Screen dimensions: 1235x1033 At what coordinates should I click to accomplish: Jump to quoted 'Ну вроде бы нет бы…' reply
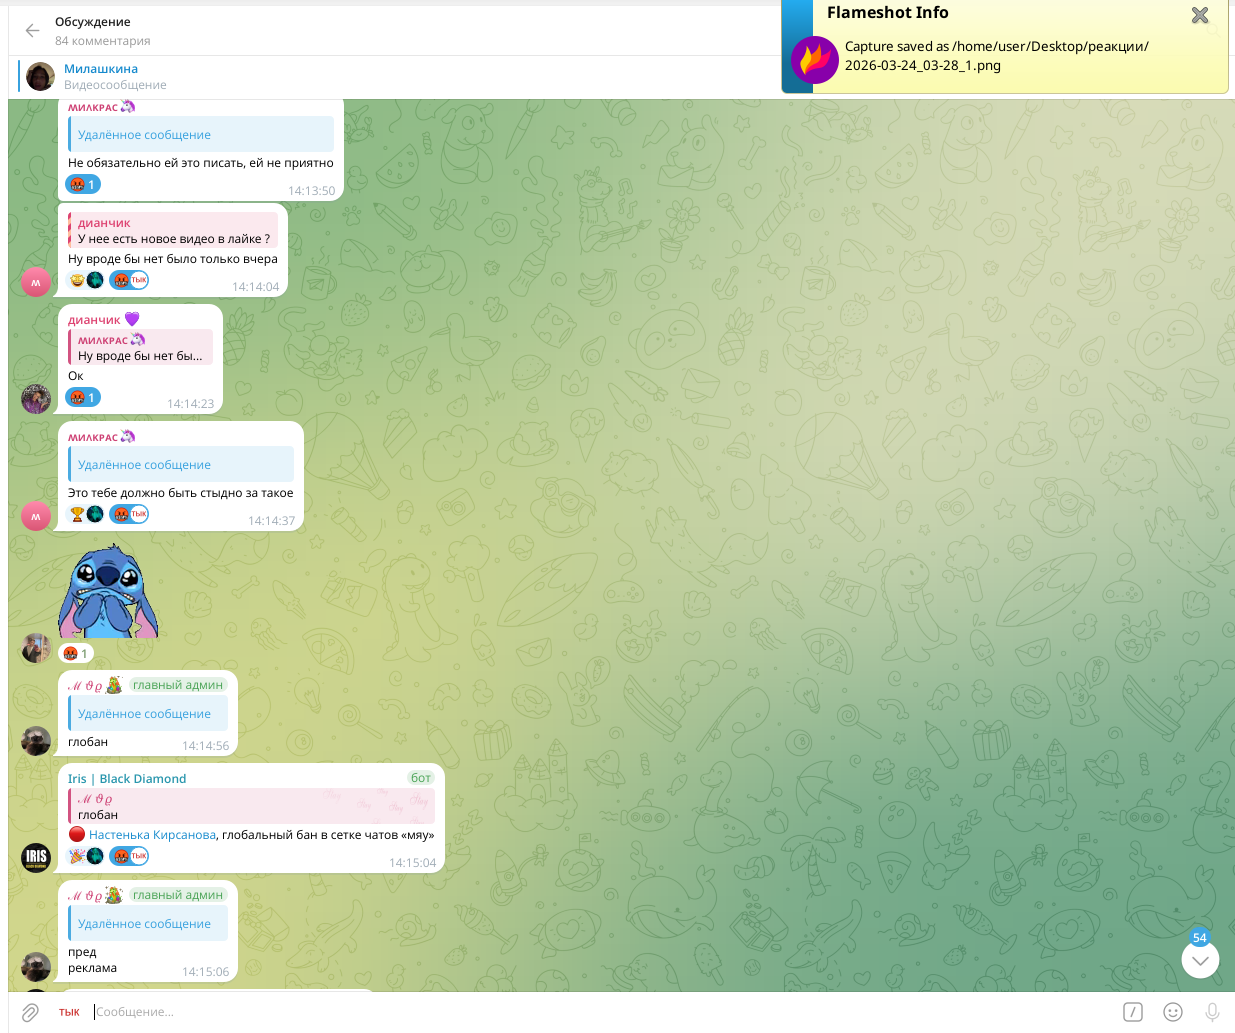point(140,347)
